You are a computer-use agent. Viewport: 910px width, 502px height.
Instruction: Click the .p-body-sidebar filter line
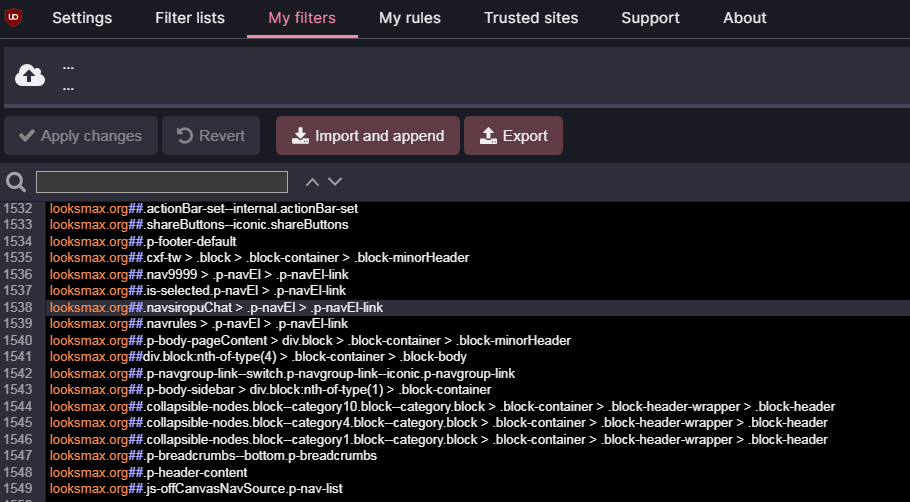(x=270, y=390)
